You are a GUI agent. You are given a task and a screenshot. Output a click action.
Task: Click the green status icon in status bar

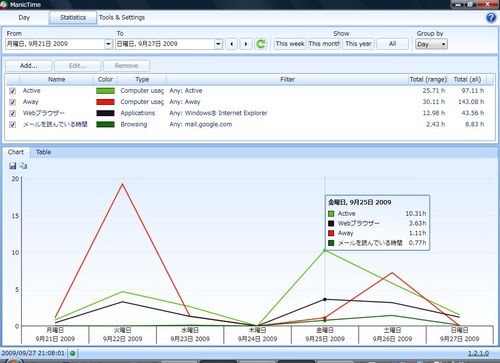point(72,353)
